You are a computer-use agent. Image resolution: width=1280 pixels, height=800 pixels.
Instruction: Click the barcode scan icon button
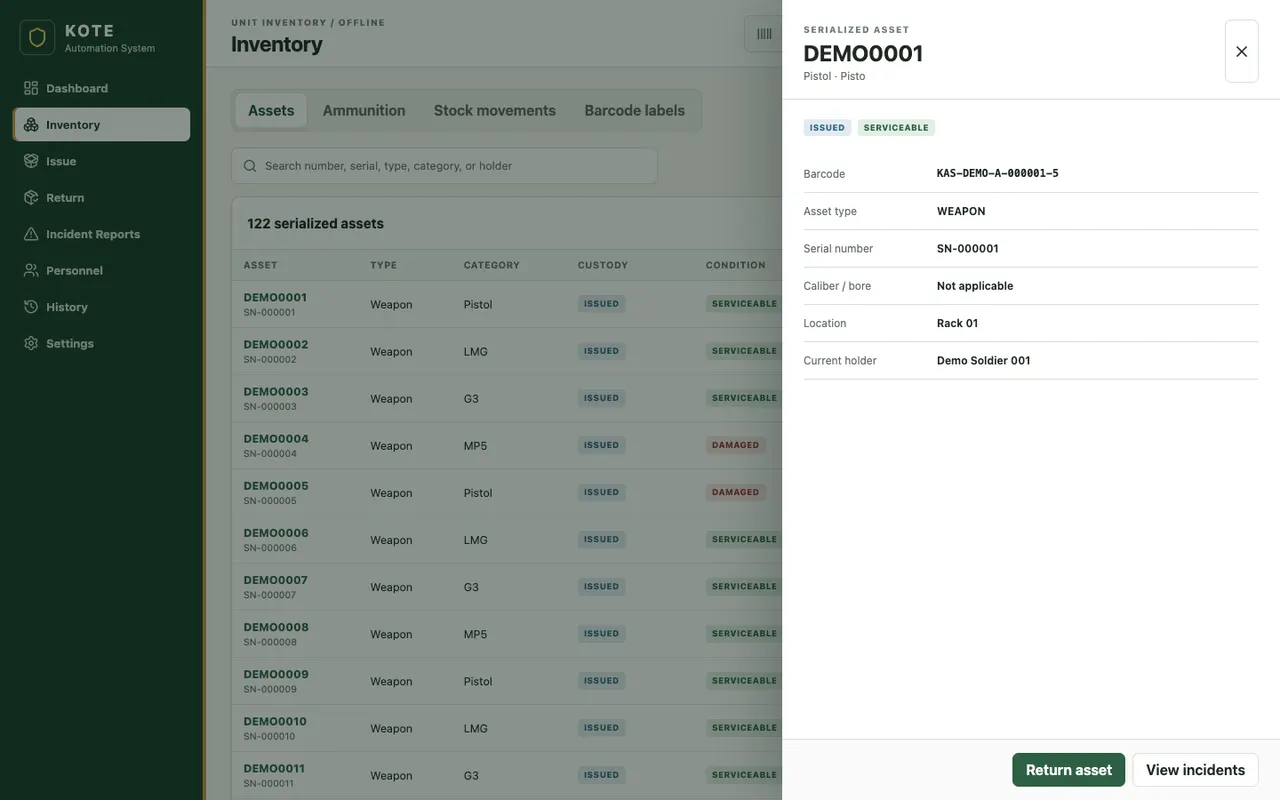[x=764, y=34]
